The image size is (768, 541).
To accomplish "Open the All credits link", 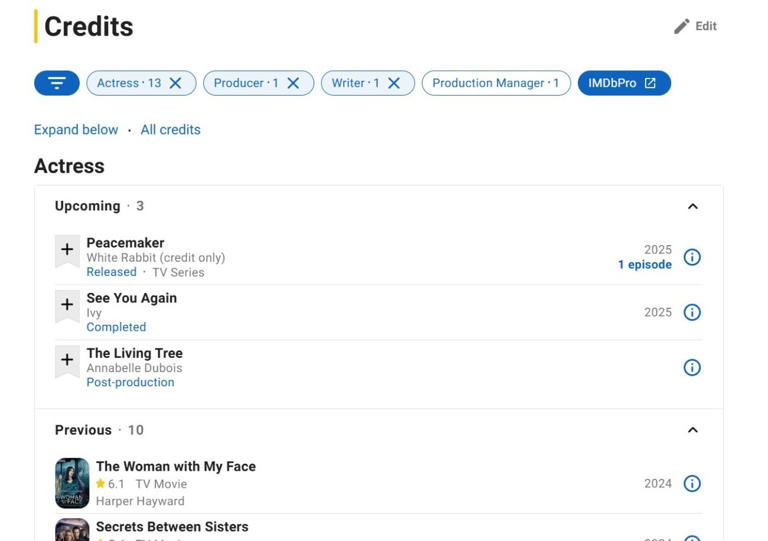I will click(x=171, y=130).
